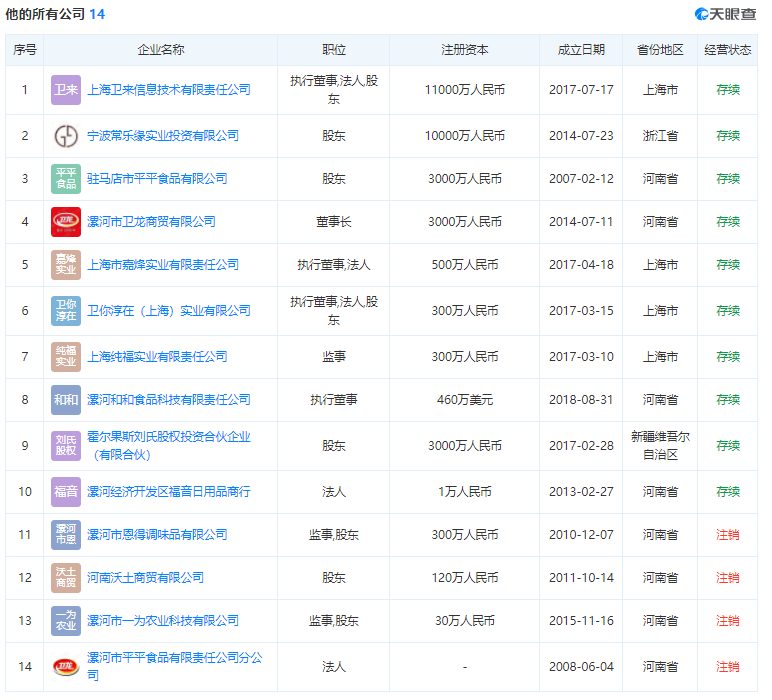Open 漯河市恩得调味品有限公司 link
This screenshot has width=772, height=700.
click(157, 535)
